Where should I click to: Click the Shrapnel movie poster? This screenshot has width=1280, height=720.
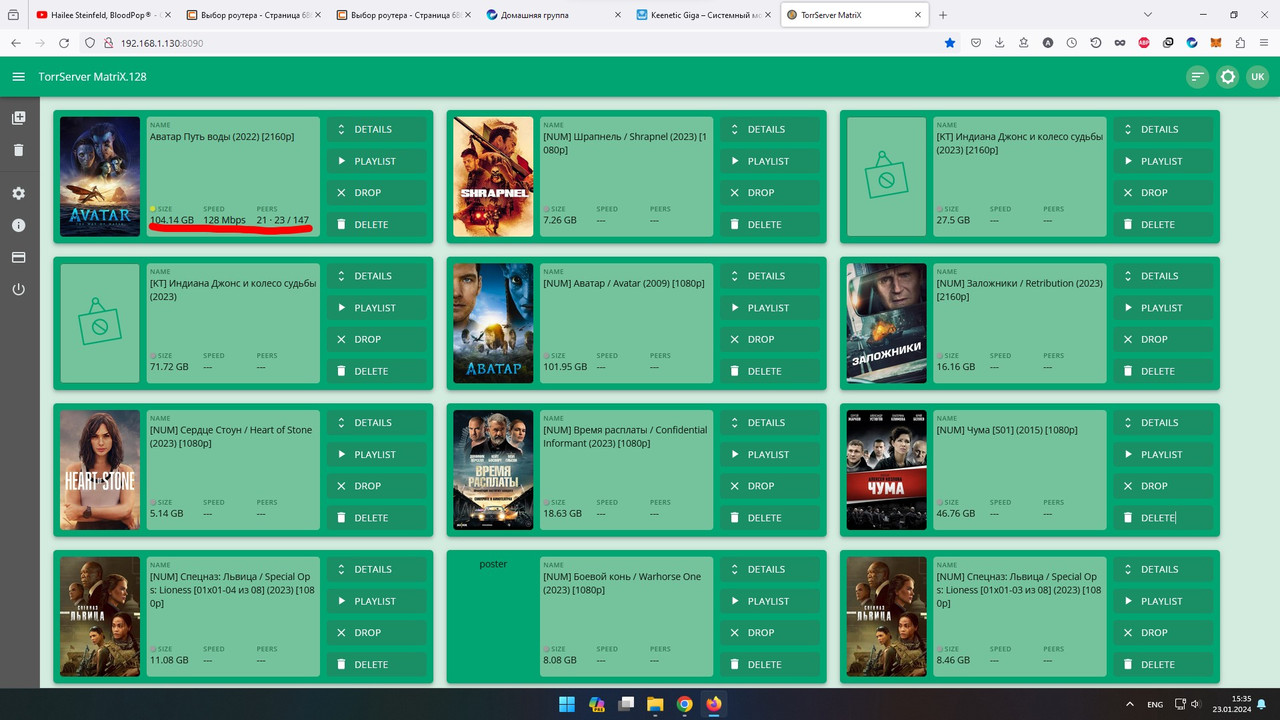(493, 177)
